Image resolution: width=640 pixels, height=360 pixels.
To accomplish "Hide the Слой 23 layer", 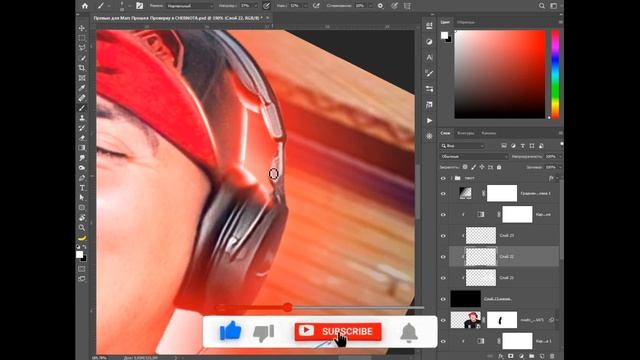I will pyautogui.click(x=443, y=236).
